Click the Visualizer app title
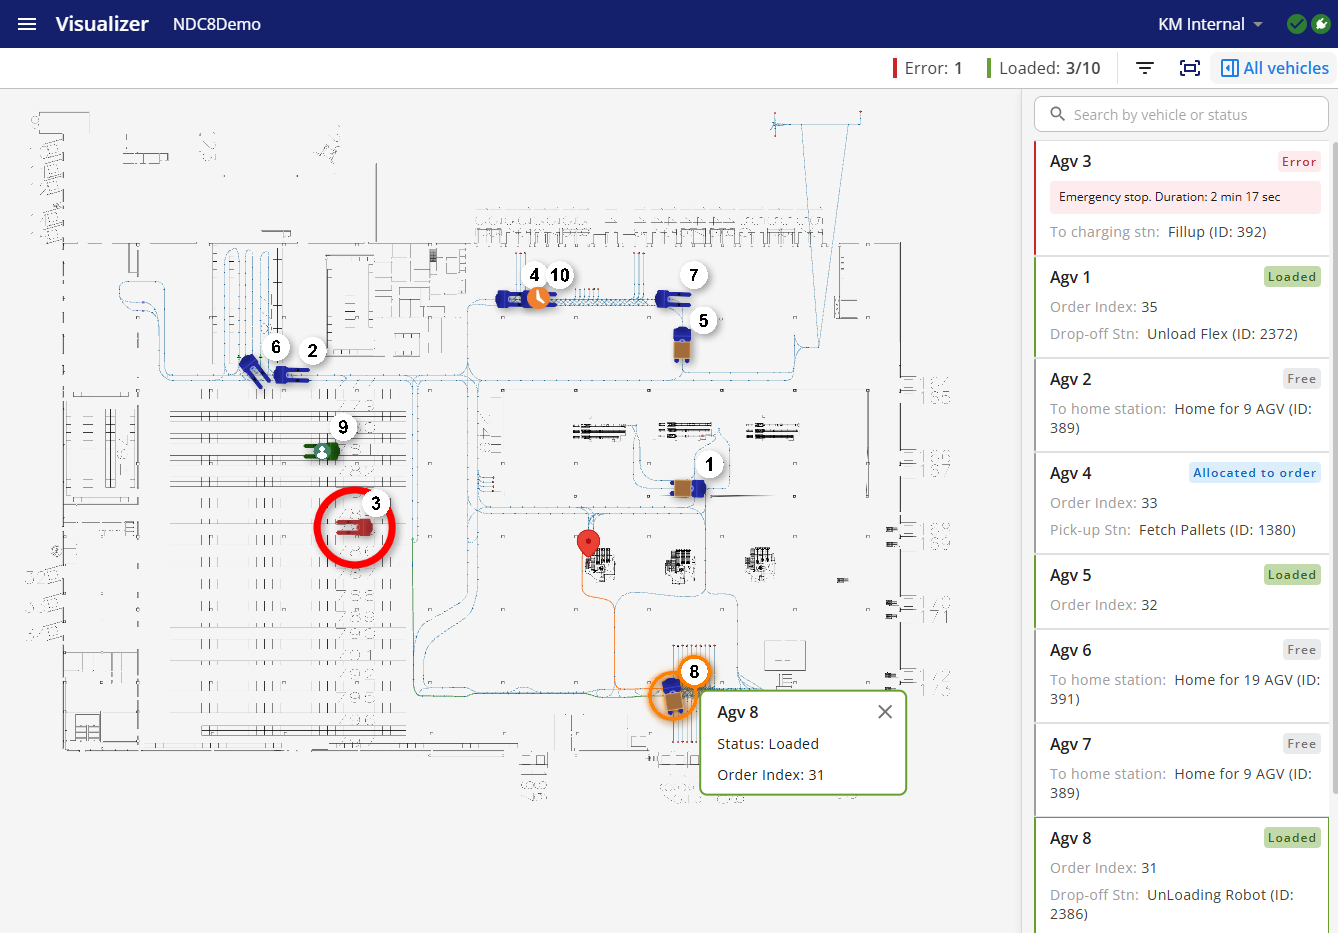Viewport: 1338px width, 933px height. (102, 24)
